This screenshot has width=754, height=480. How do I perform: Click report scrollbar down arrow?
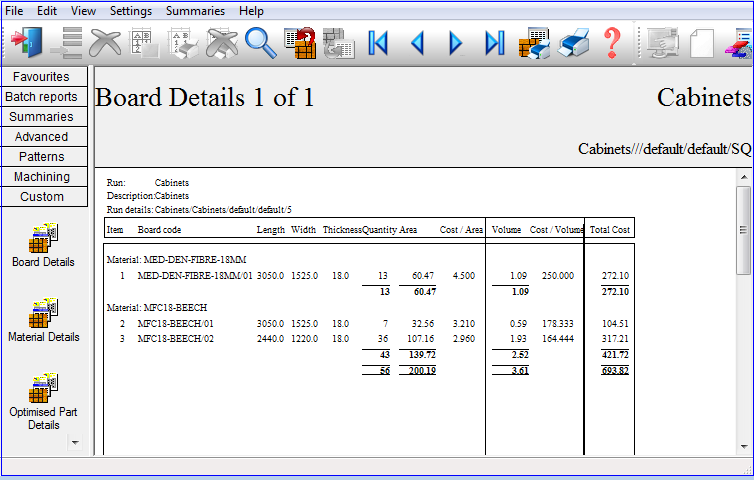pyautogui.click(x=744, y=447)
